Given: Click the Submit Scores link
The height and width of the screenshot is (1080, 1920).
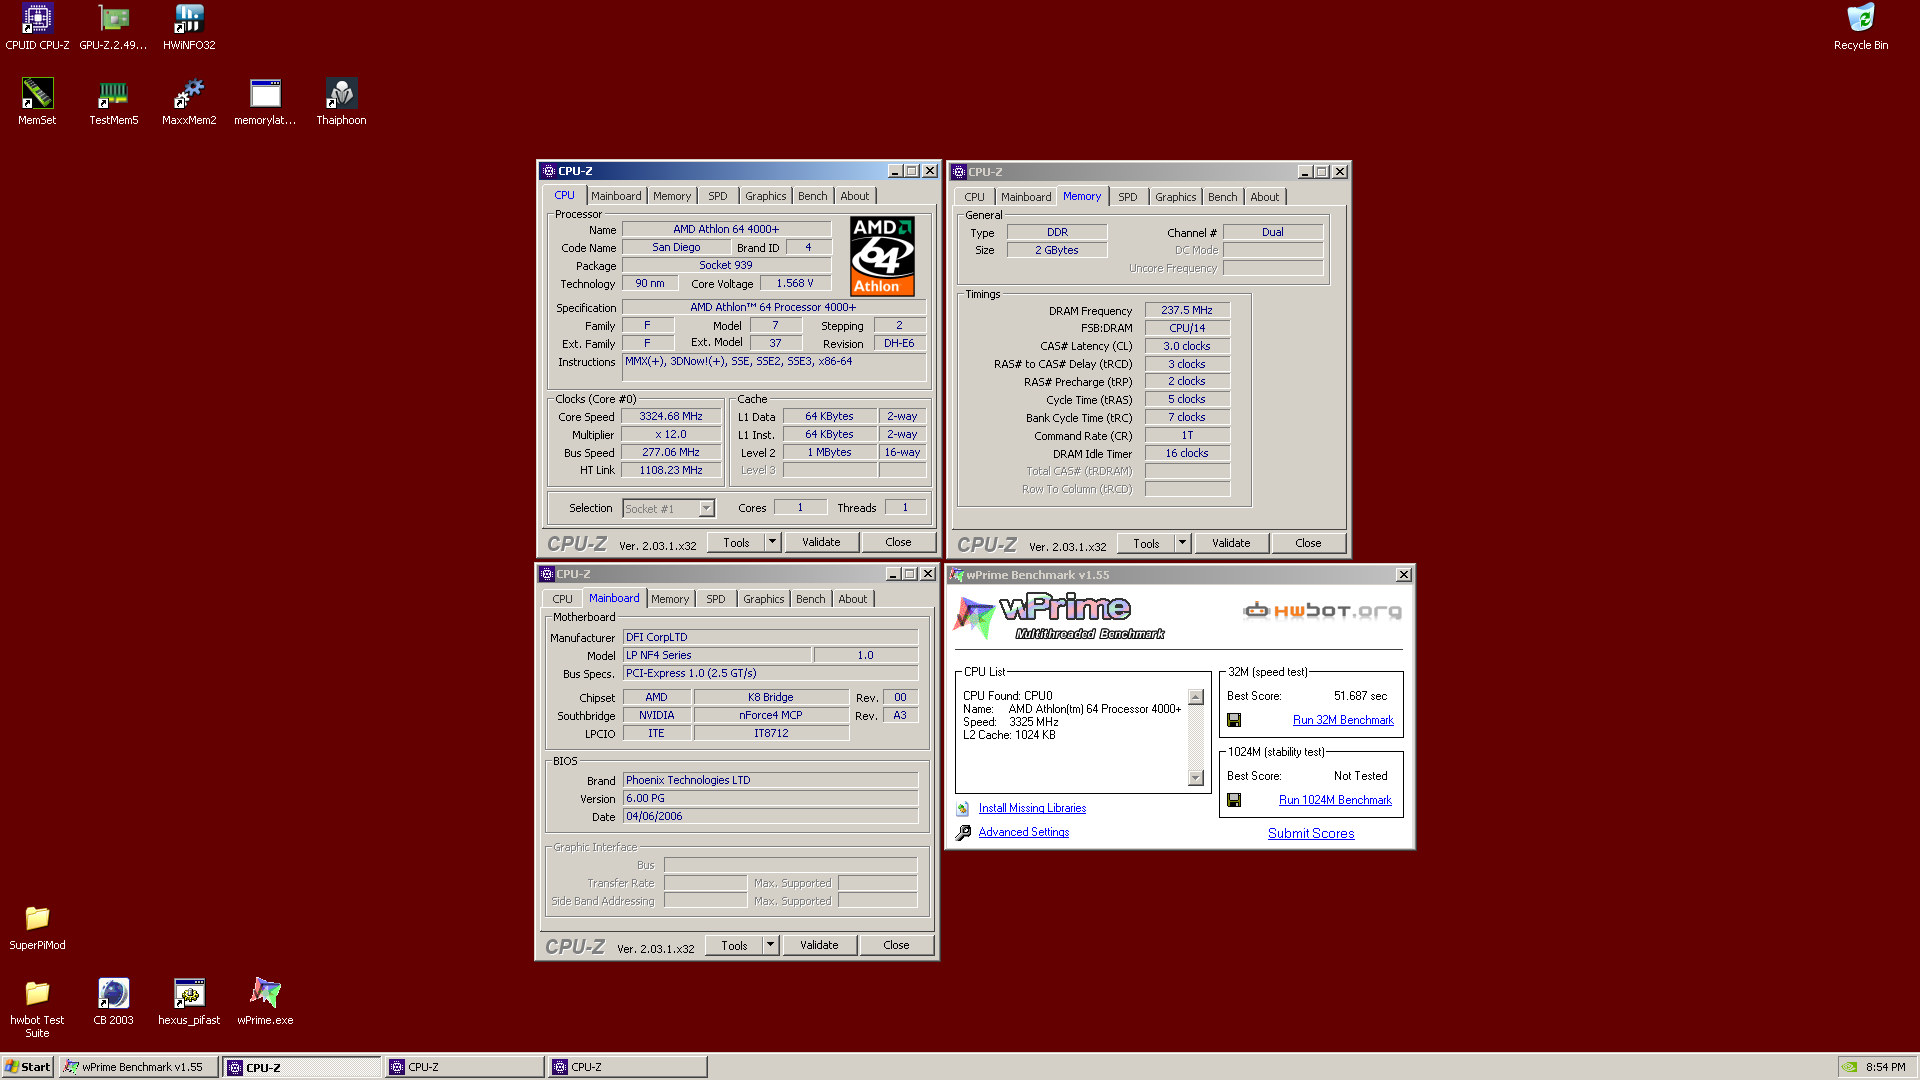Looking at the screenshot, I should pyautogui.click(x=1311, y=833).
